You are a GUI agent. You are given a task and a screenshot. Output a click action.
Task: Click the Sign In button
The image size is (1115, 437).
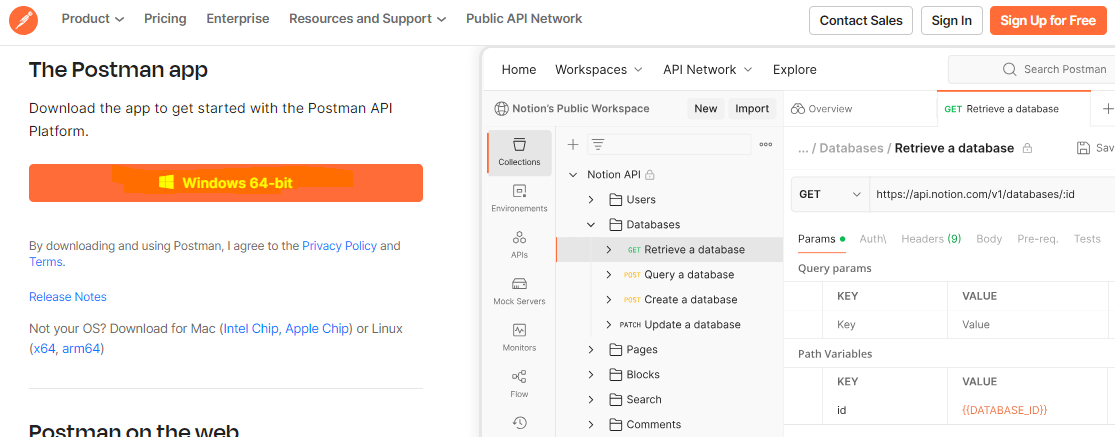[x=951, y=21]
